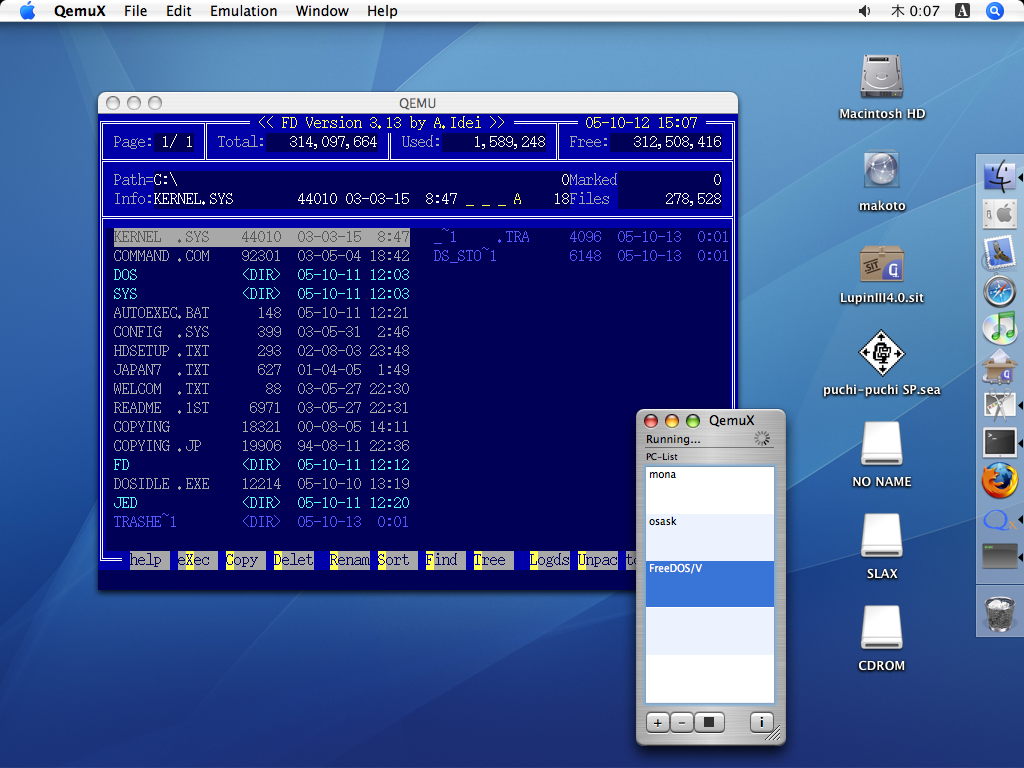Click the COMMAND.COM file row

click(261, 256)
